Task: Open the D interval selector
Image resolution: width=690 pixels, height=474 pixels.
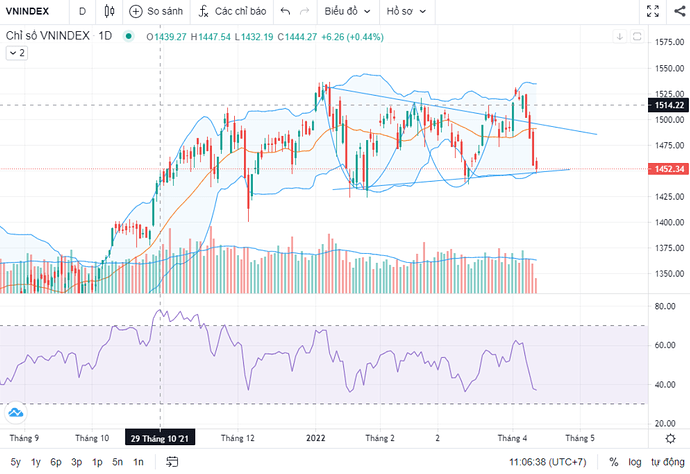Action: (81, 12)
